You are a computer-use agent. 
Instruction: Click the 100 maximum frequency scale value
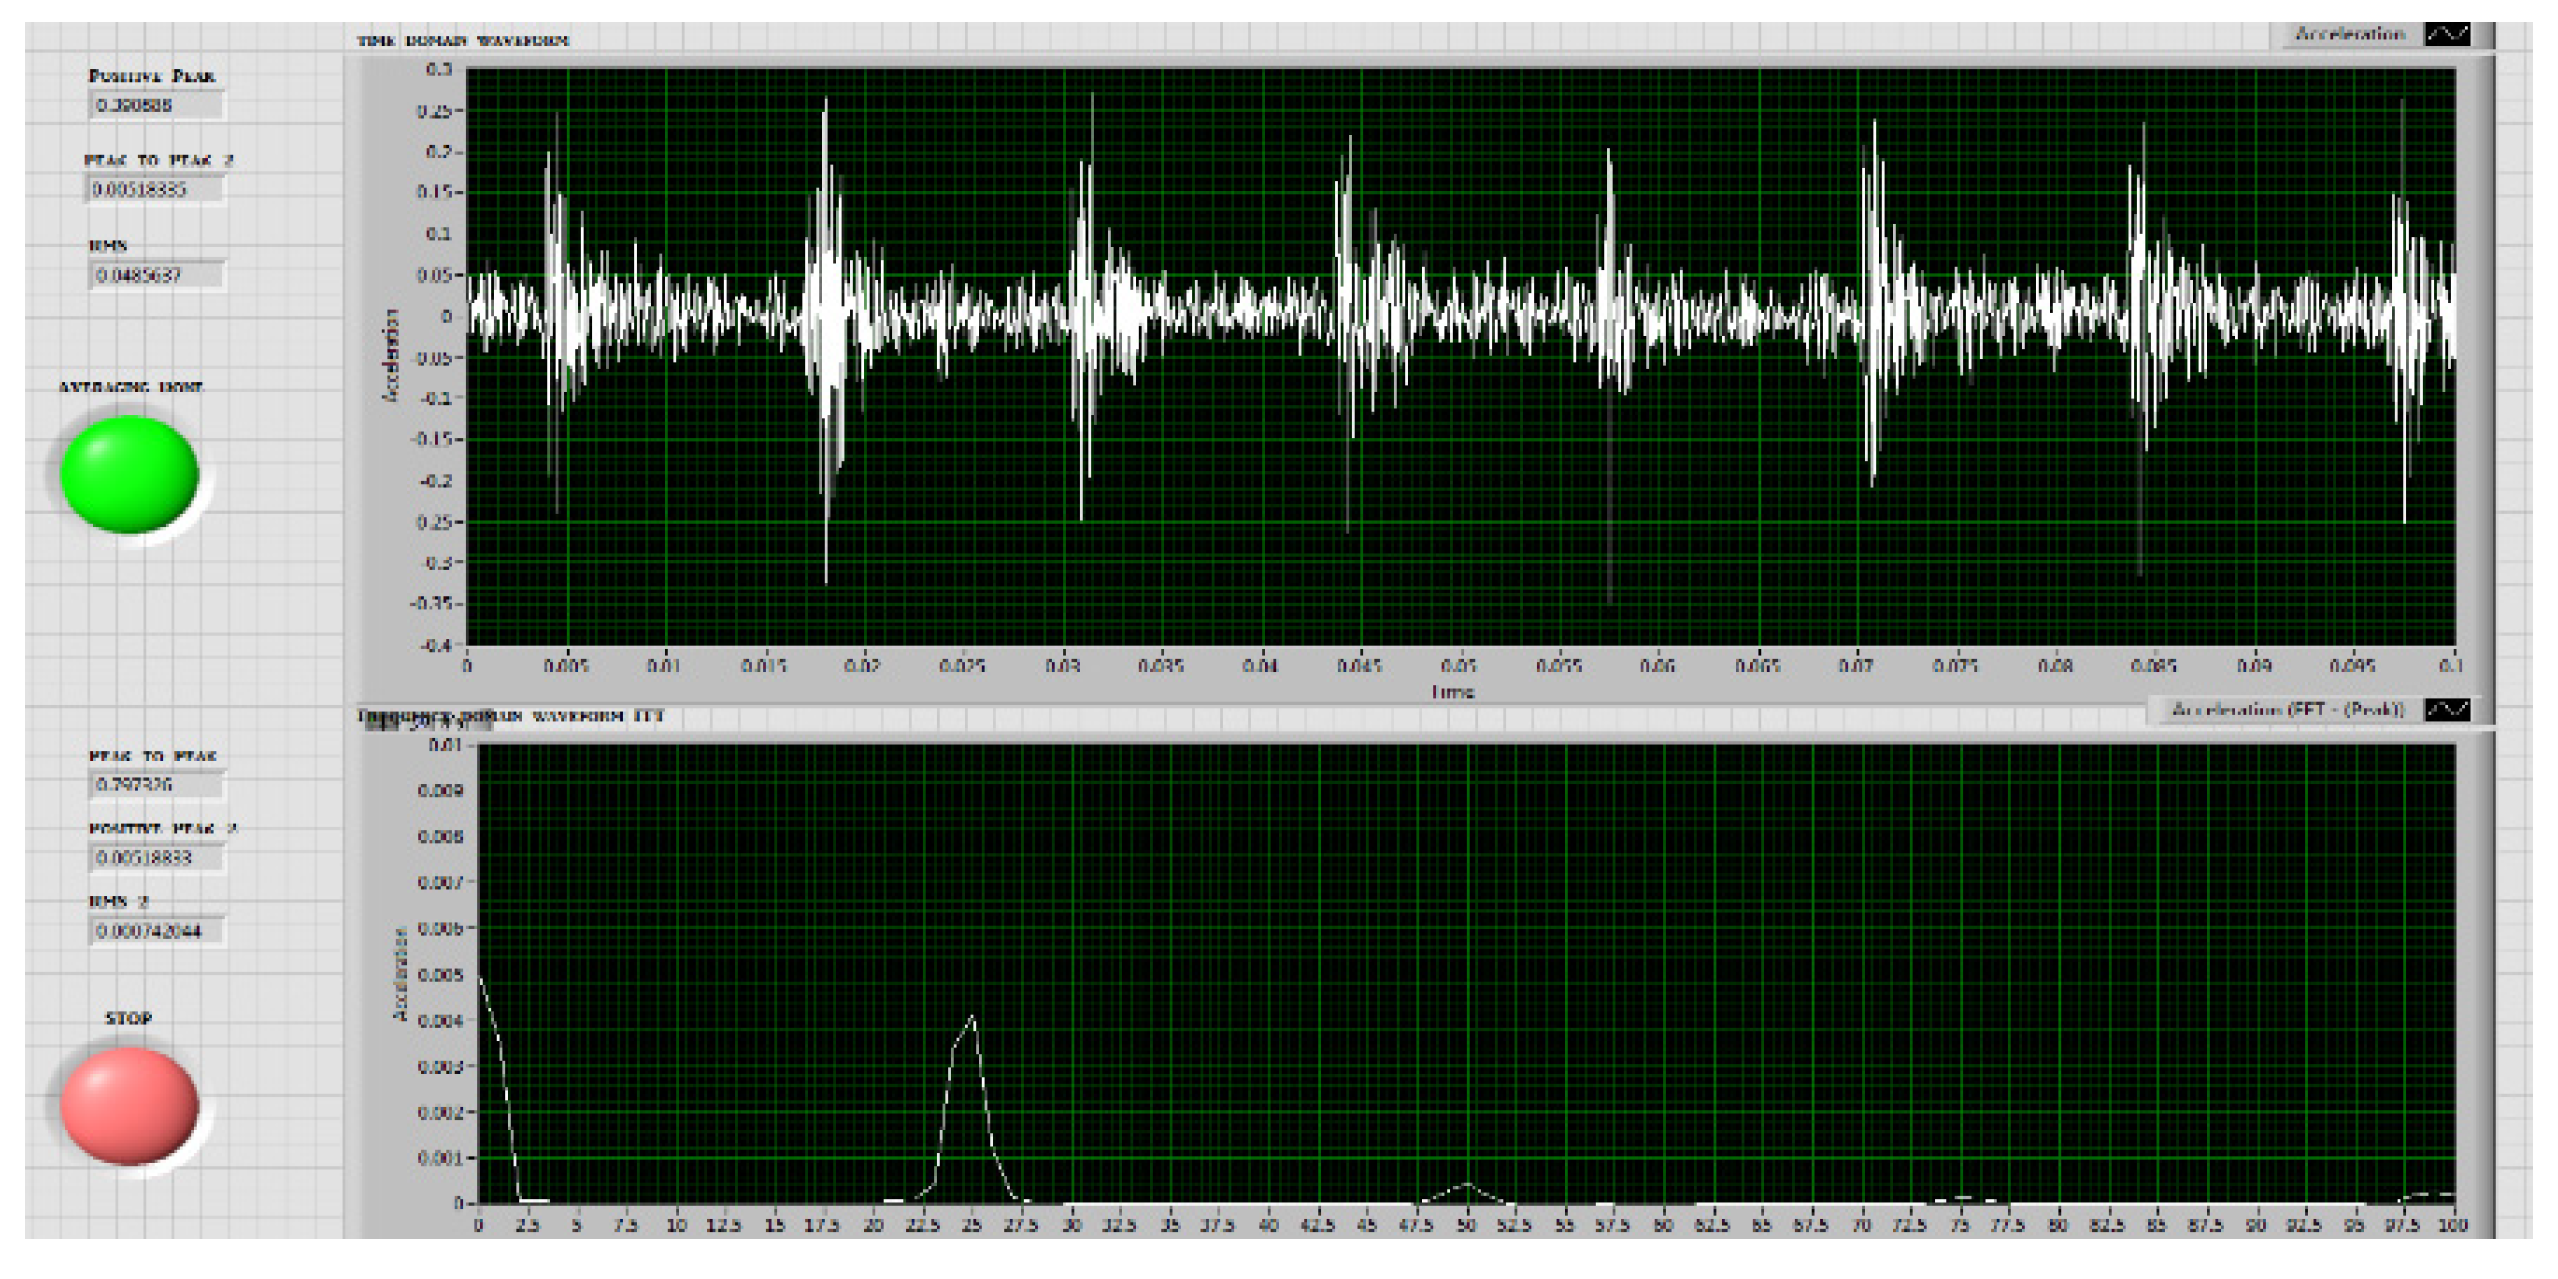(2453, 1225)
